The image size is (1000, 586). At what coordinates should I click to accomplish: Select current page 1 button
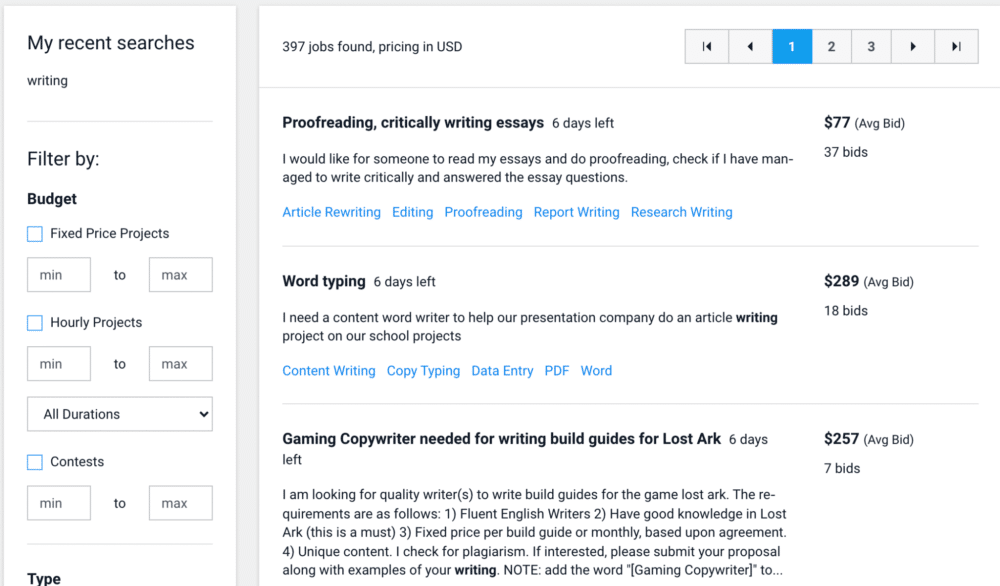[791, 46]
